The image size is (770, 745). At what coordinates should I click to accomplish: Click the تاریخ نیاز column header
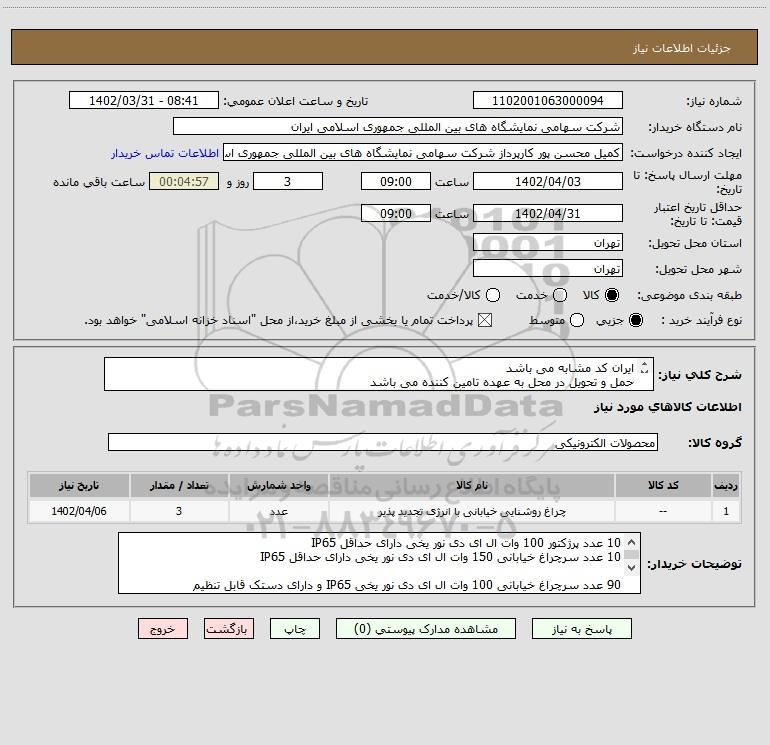click(x=79, y=485)
